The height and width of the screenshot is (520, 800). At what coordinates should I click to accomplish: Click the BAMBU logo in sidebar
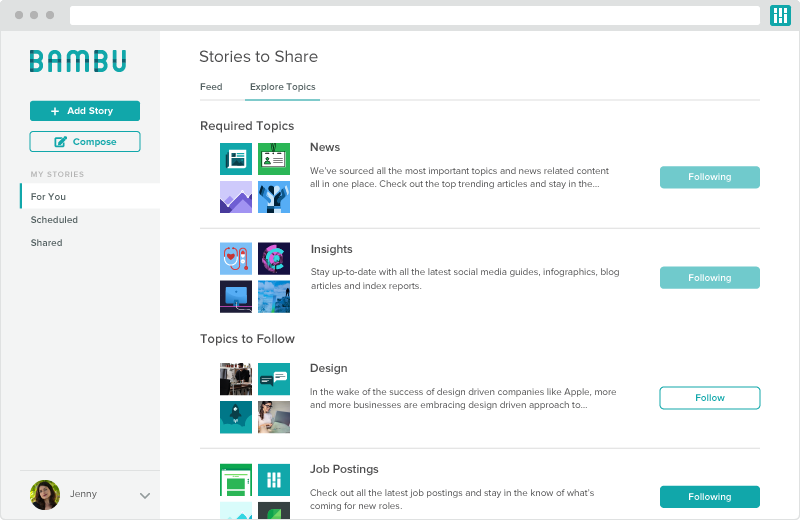[x=78, y=61]
